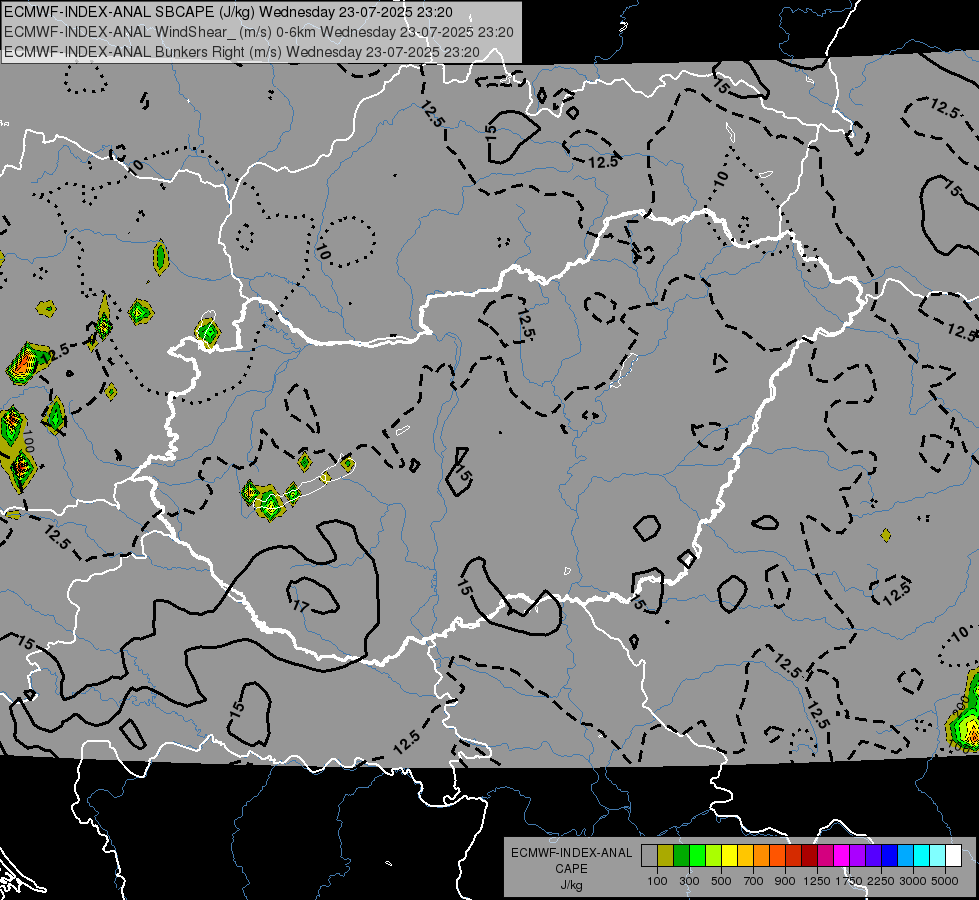Click the CAPE label in the legend

point(571,869)
